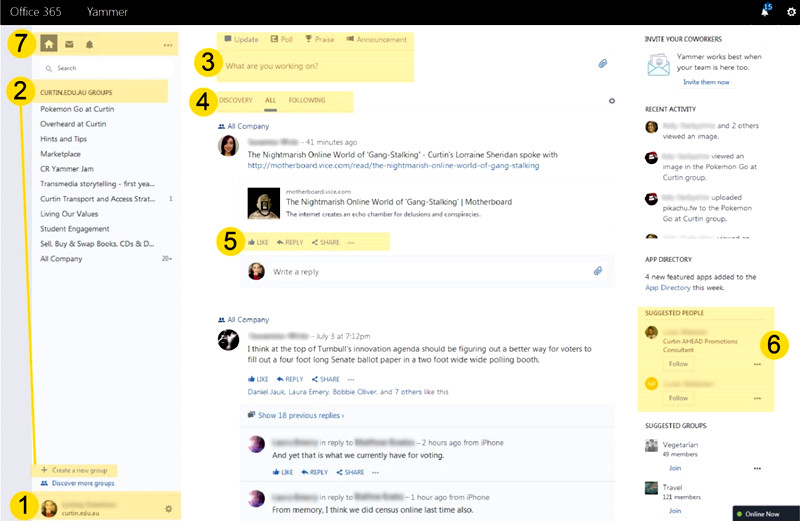The image size is (800, 521).
Task: Click Discover more groups
Action: (78, 483)
